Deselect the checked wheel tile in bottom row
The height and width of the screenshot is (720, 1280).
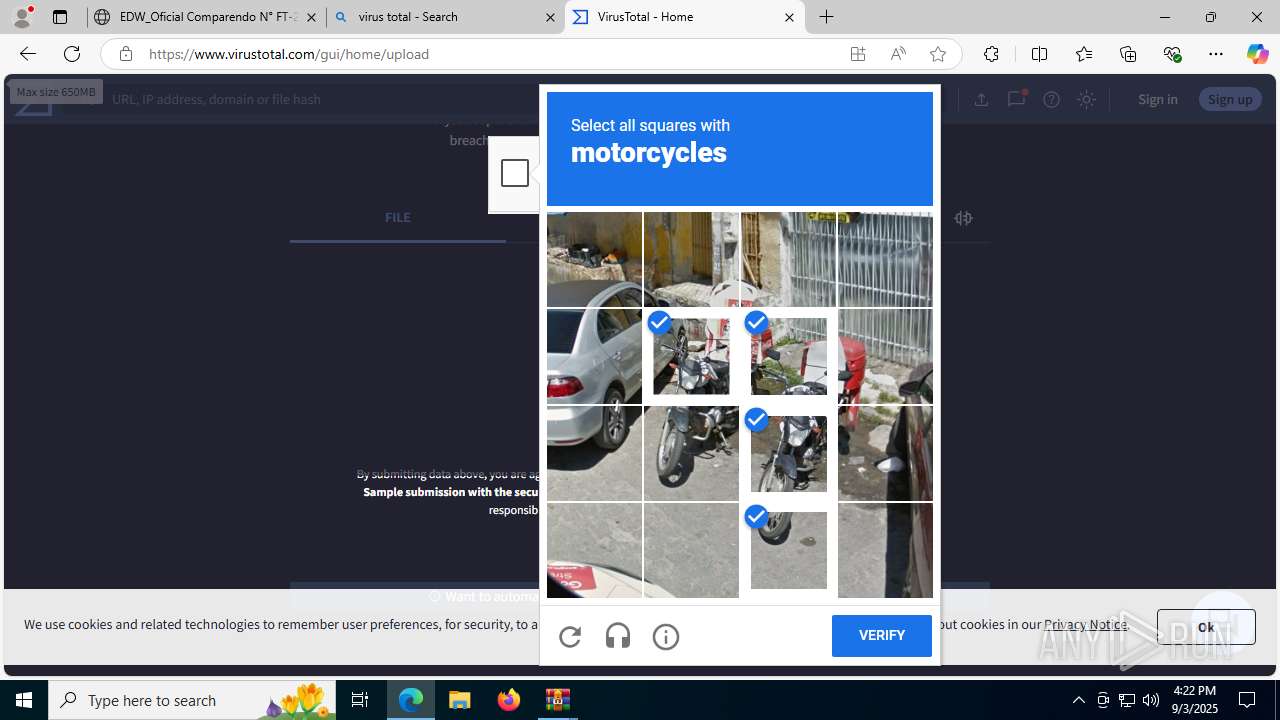pos(788,550)
